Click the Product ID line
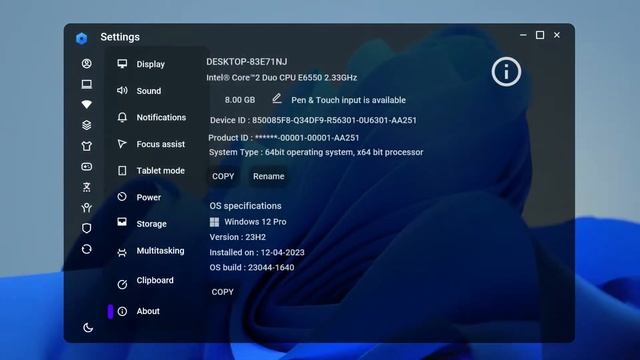The height and width of the screenshot is (360, 640). [x=284, y=138]
